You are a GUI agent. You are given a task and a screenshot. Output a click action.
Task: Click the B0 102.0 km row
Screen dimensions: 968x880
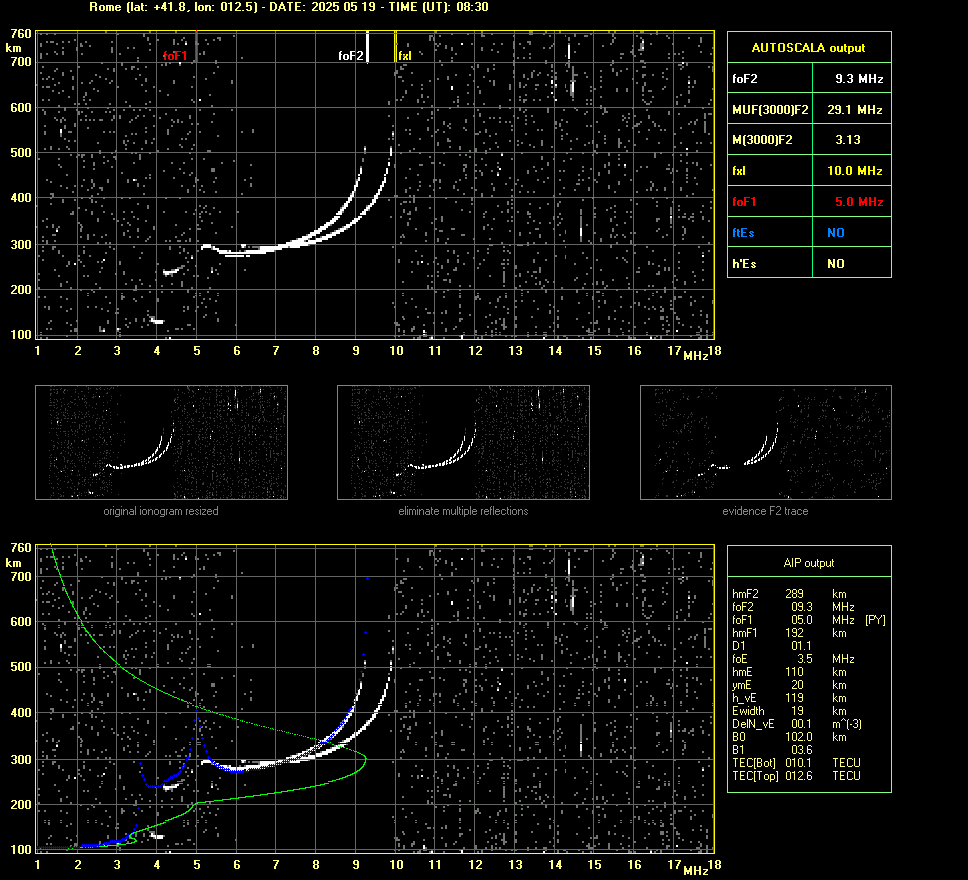(x=789, y=737)
